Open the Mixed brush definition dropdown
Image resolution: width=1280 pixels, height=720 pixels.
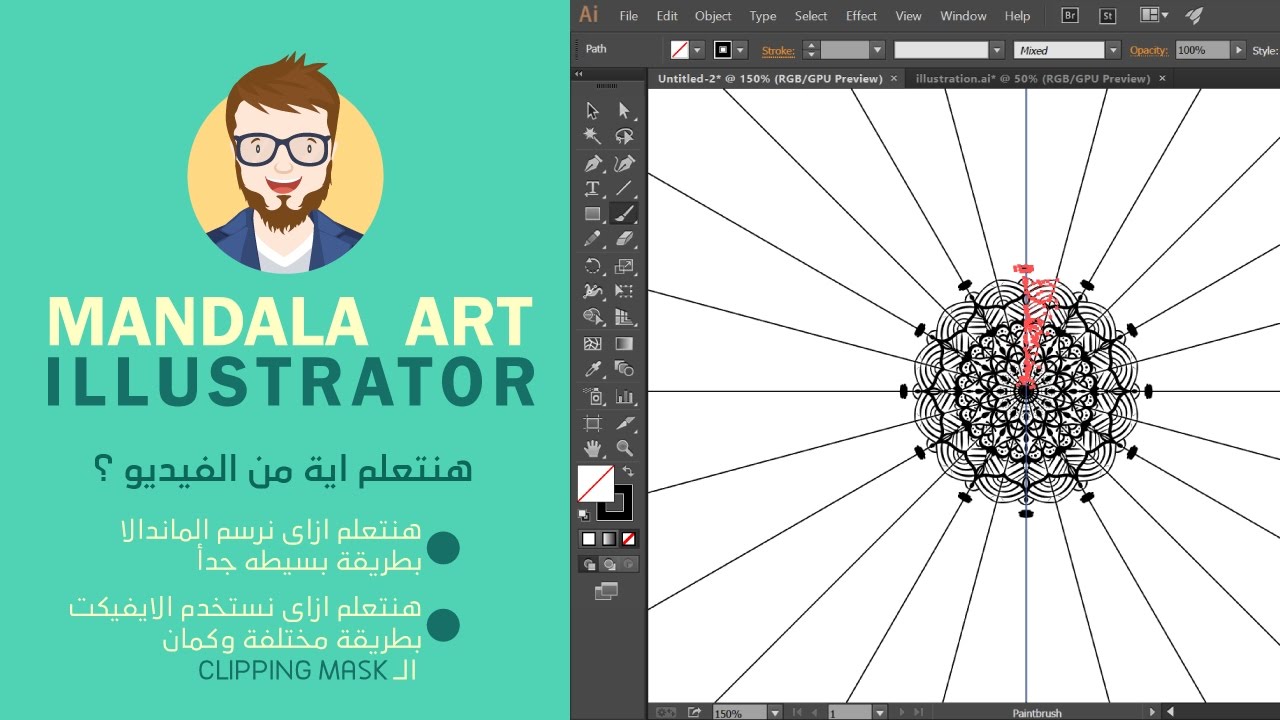[1113, 50]
